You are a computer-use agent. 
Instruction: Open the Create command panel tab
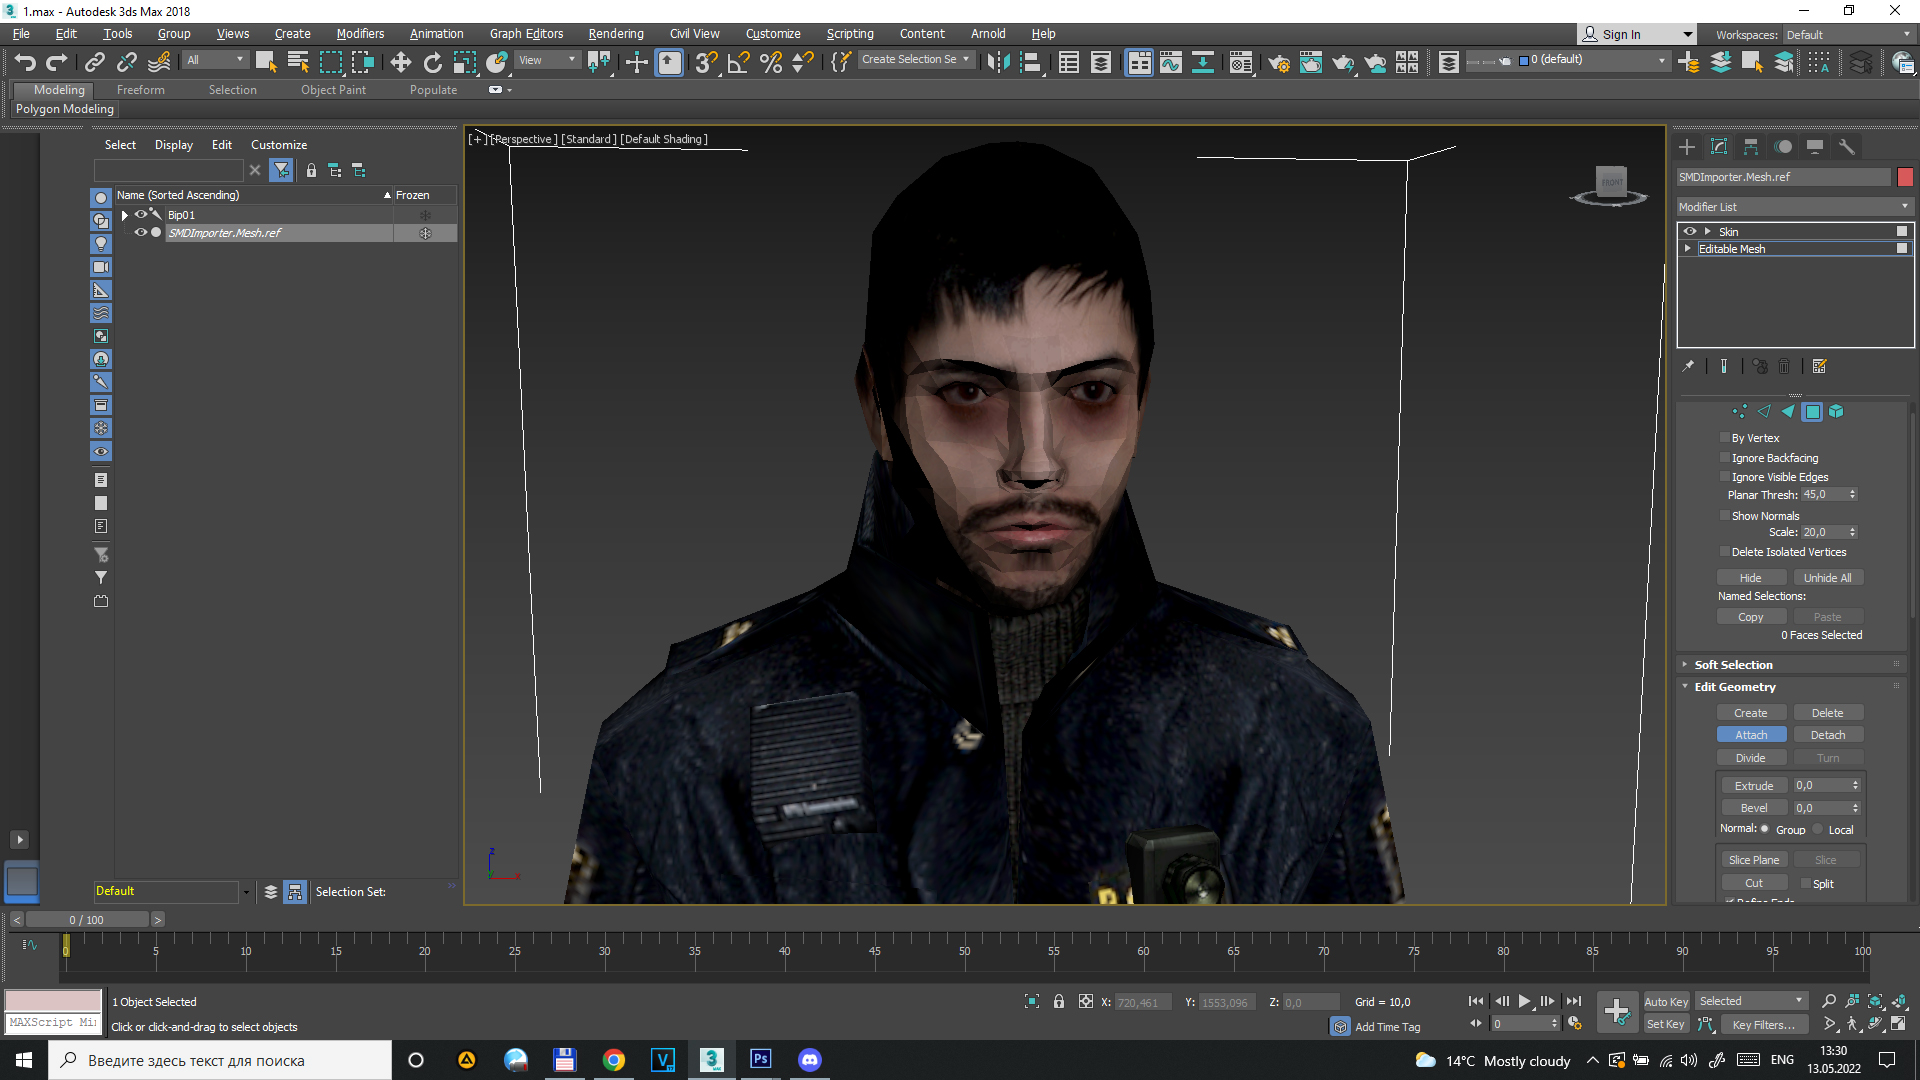(x=1687, y=147)
